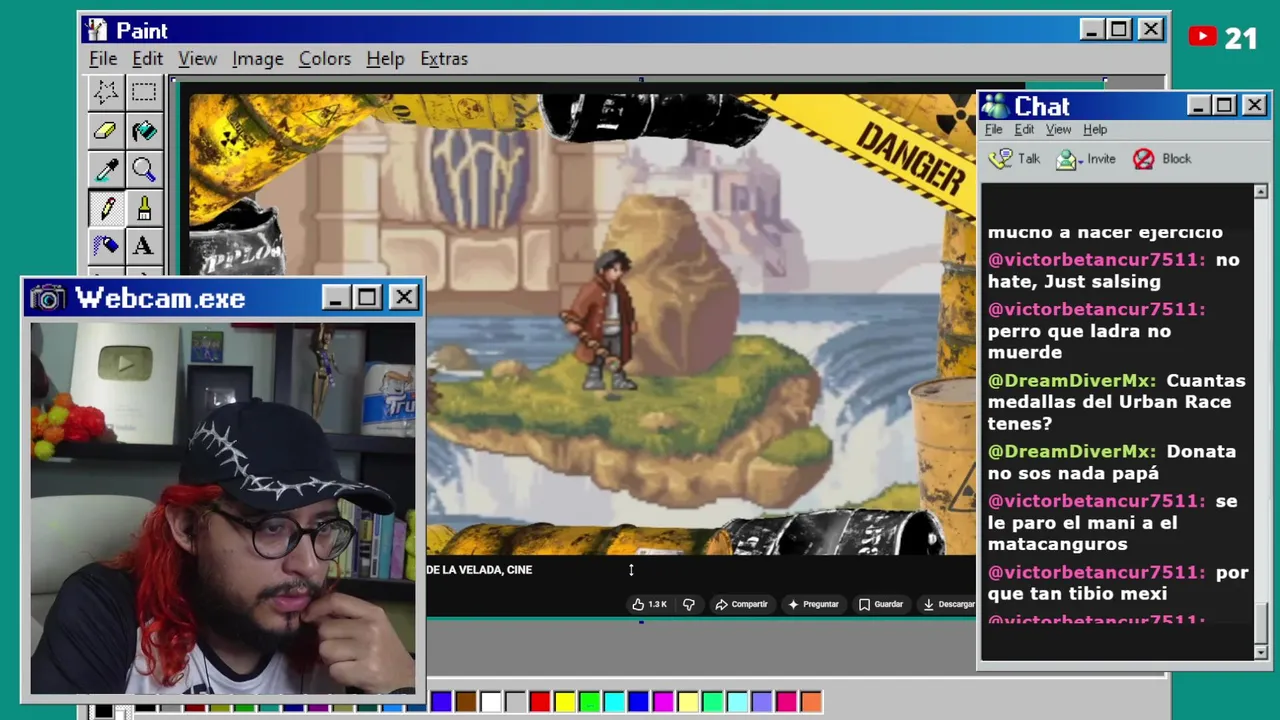Click the Chat scrollbar thumb
The height and width of the screenshot is (720, 1280).
click(1260, 622)
